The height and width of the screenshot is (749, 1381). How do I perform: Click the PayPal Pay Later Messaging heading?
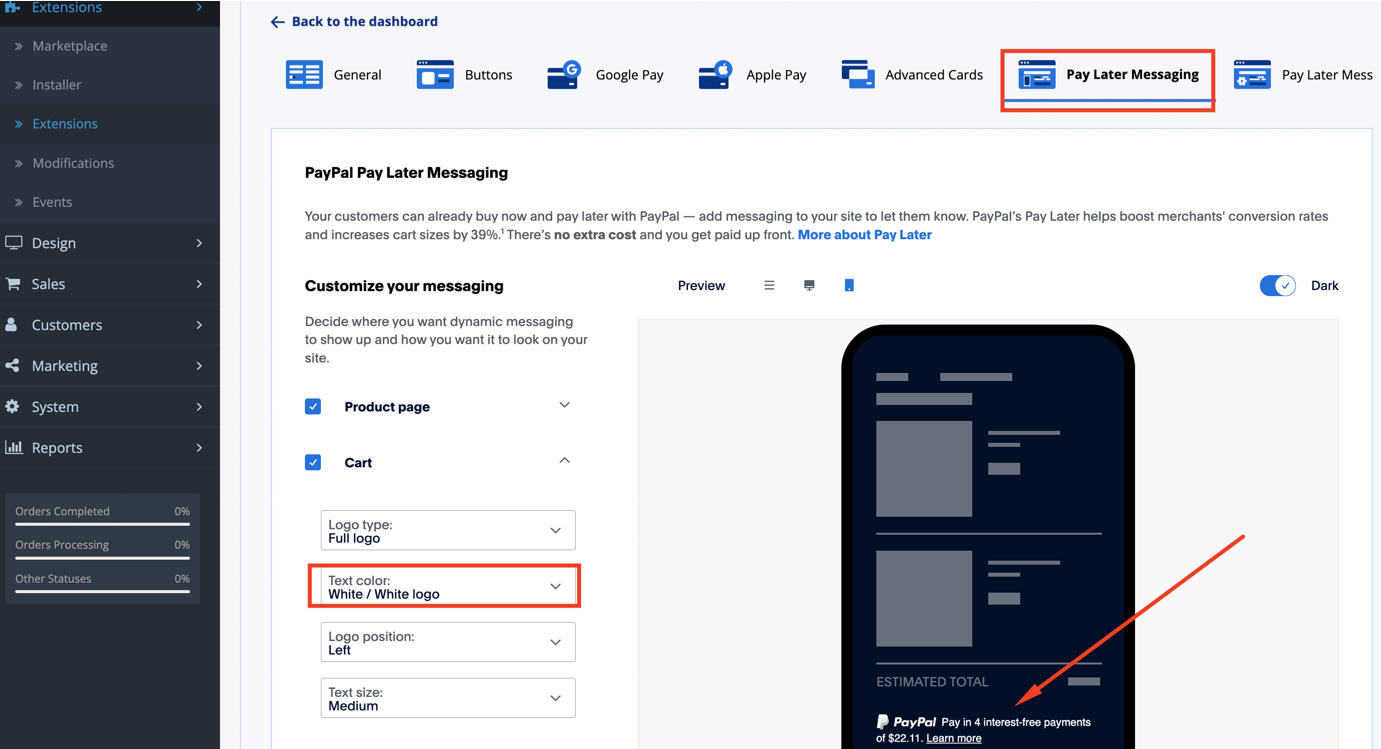point(406,173)
